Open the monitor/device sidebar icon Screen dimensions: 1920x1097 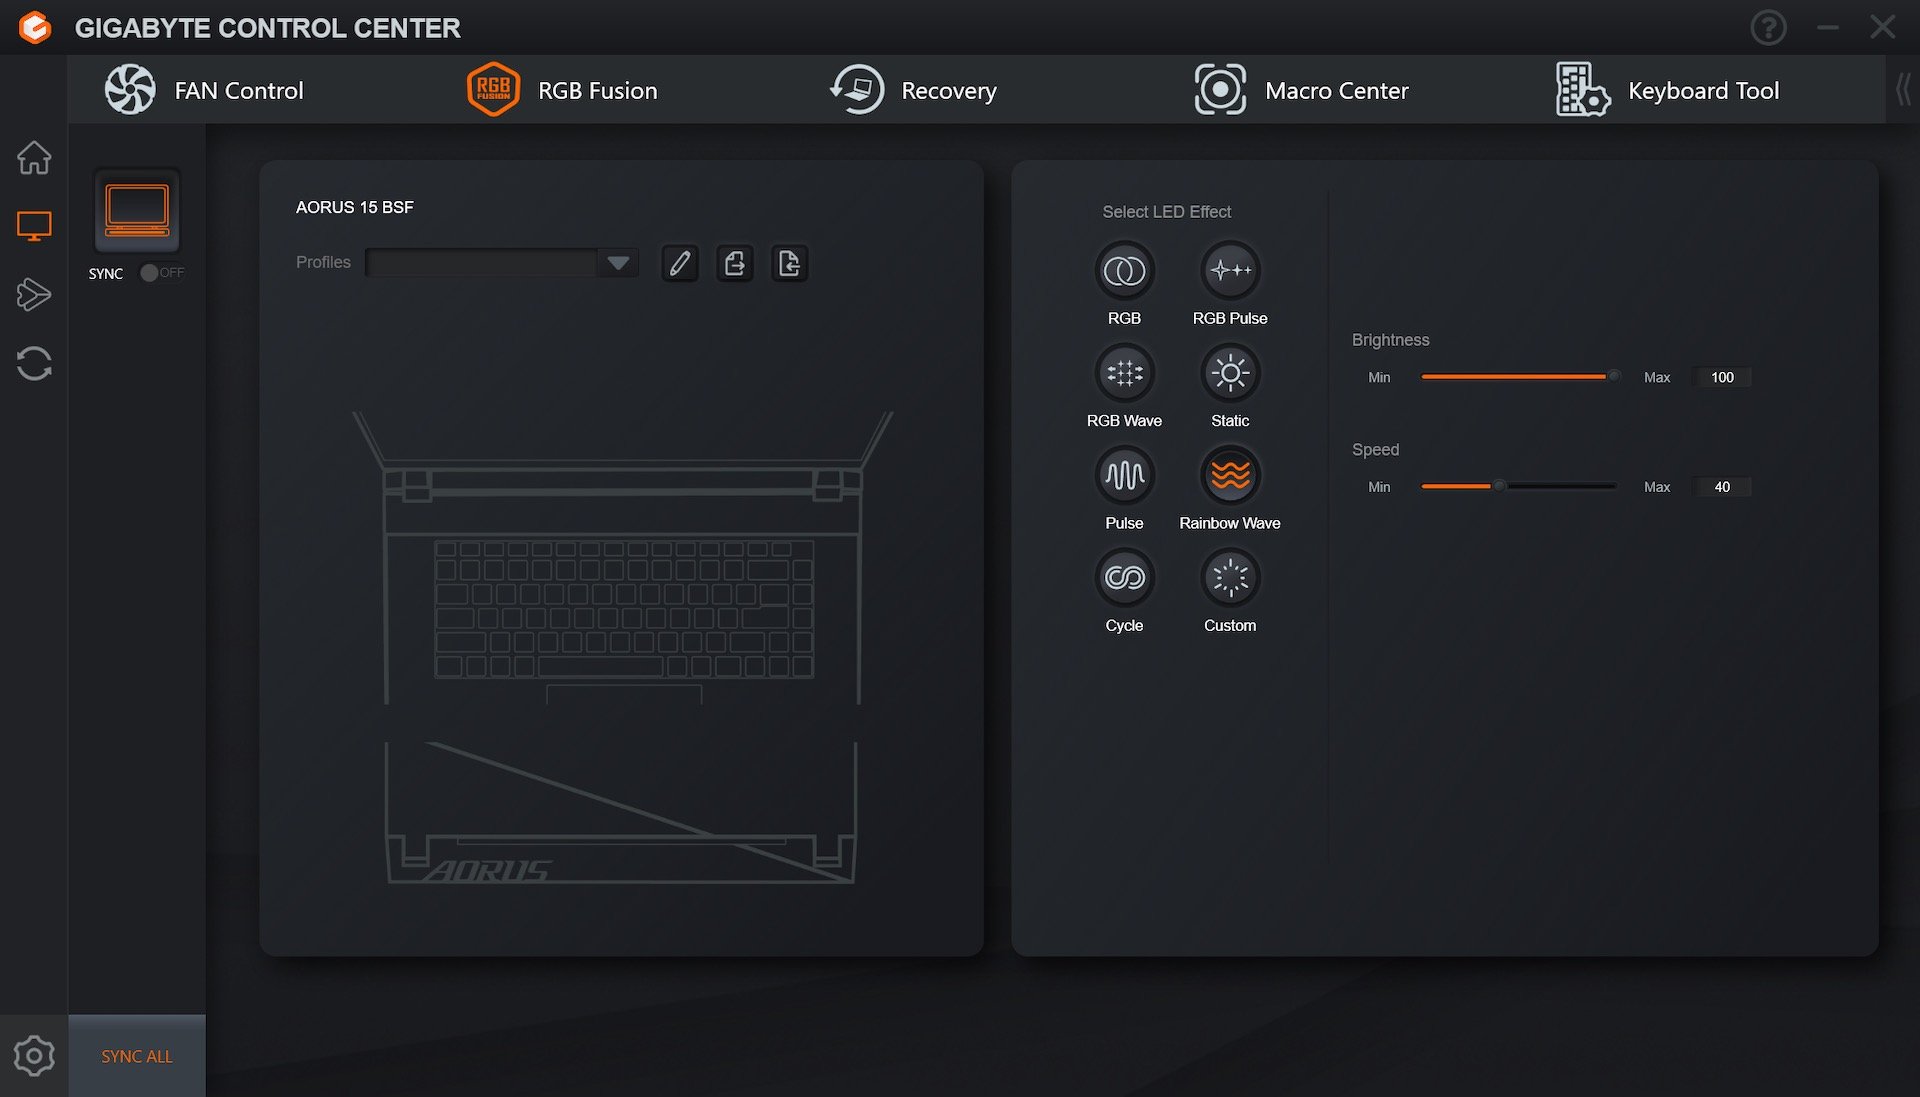click(x=34, y=226)
